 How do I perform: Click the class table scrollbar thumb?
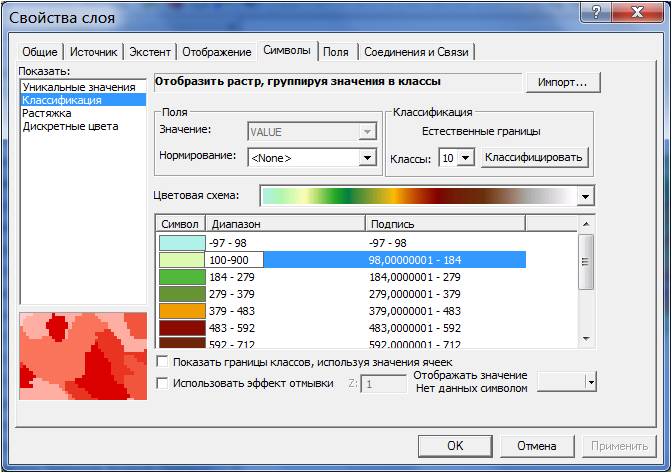point(586,261)
